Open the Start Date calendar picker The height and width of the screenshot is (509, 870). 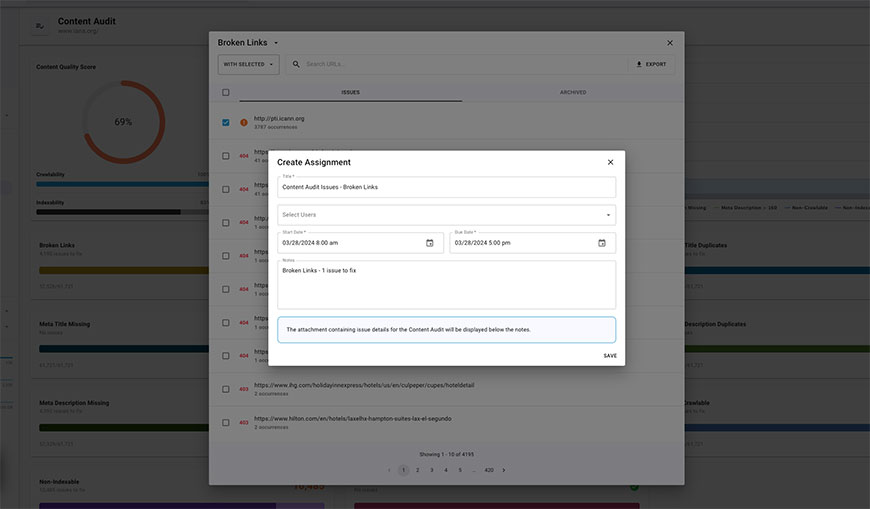click(x=430, y=243)
